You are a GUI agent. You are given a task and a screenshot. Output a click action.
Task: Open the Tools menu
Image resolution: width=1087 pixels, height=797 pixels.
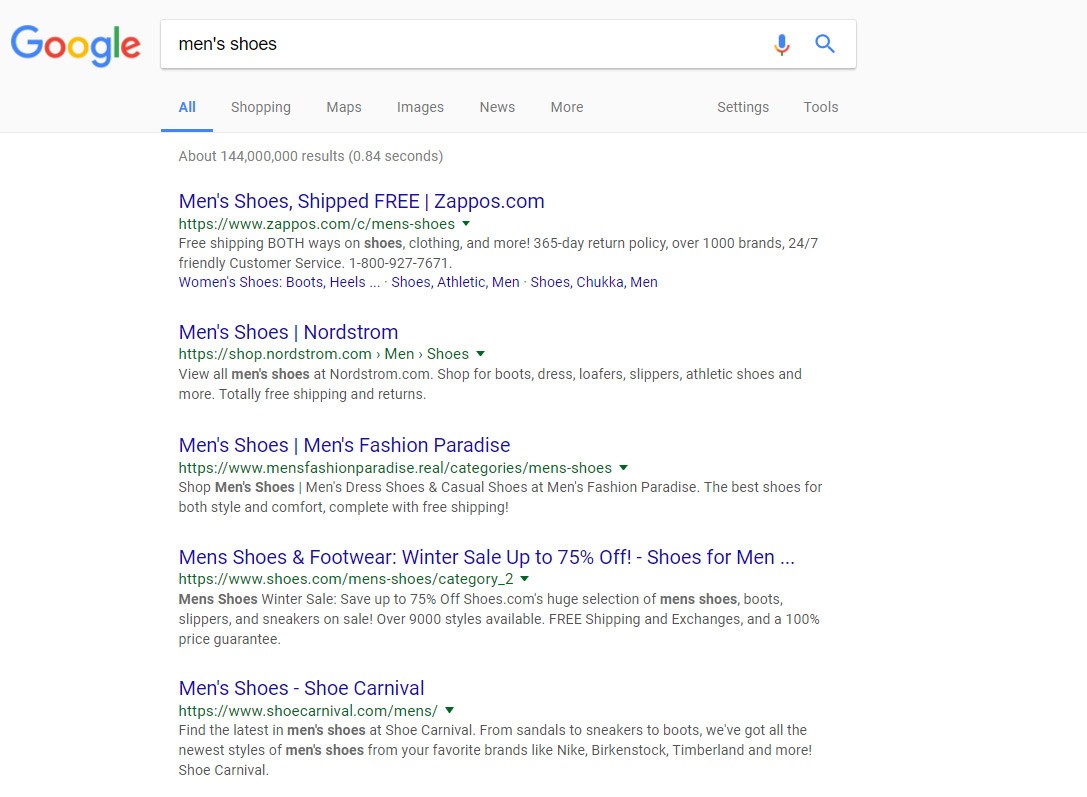click(x=820, y=107)
